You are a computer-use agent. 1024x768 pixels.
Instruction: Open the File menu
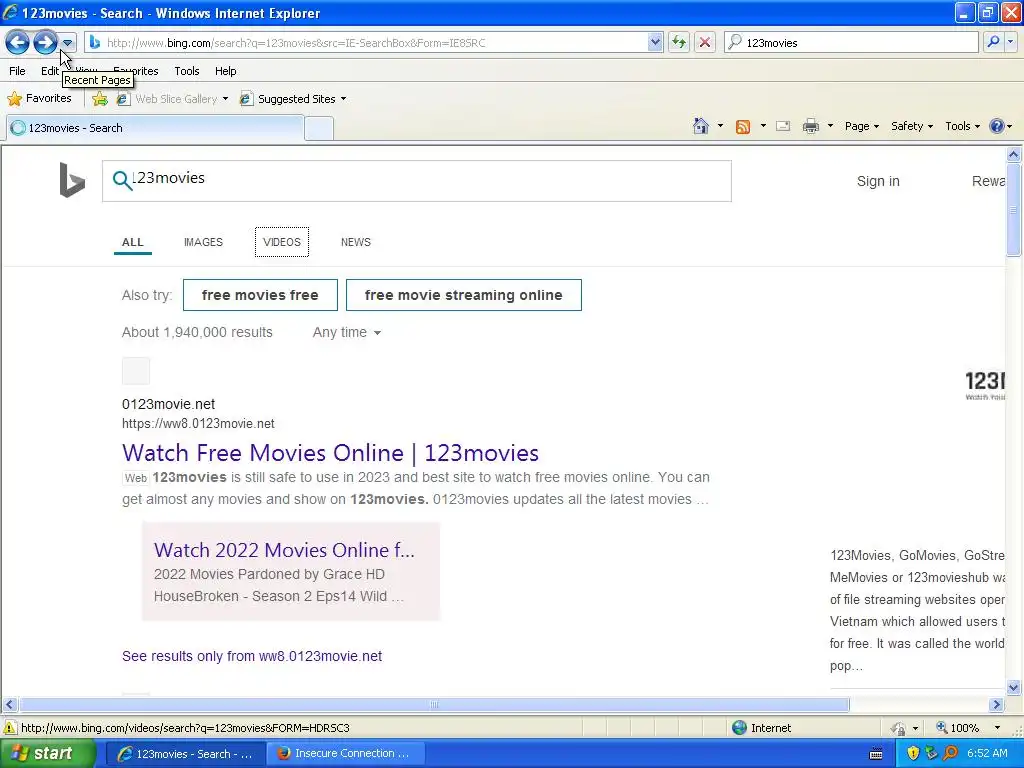(x=18, y=71)
